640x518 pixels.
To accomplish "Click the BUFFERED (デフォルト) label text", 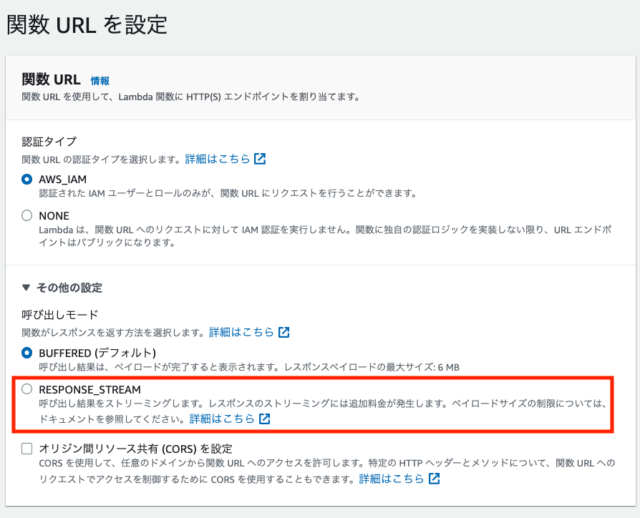I will point(98,353).
